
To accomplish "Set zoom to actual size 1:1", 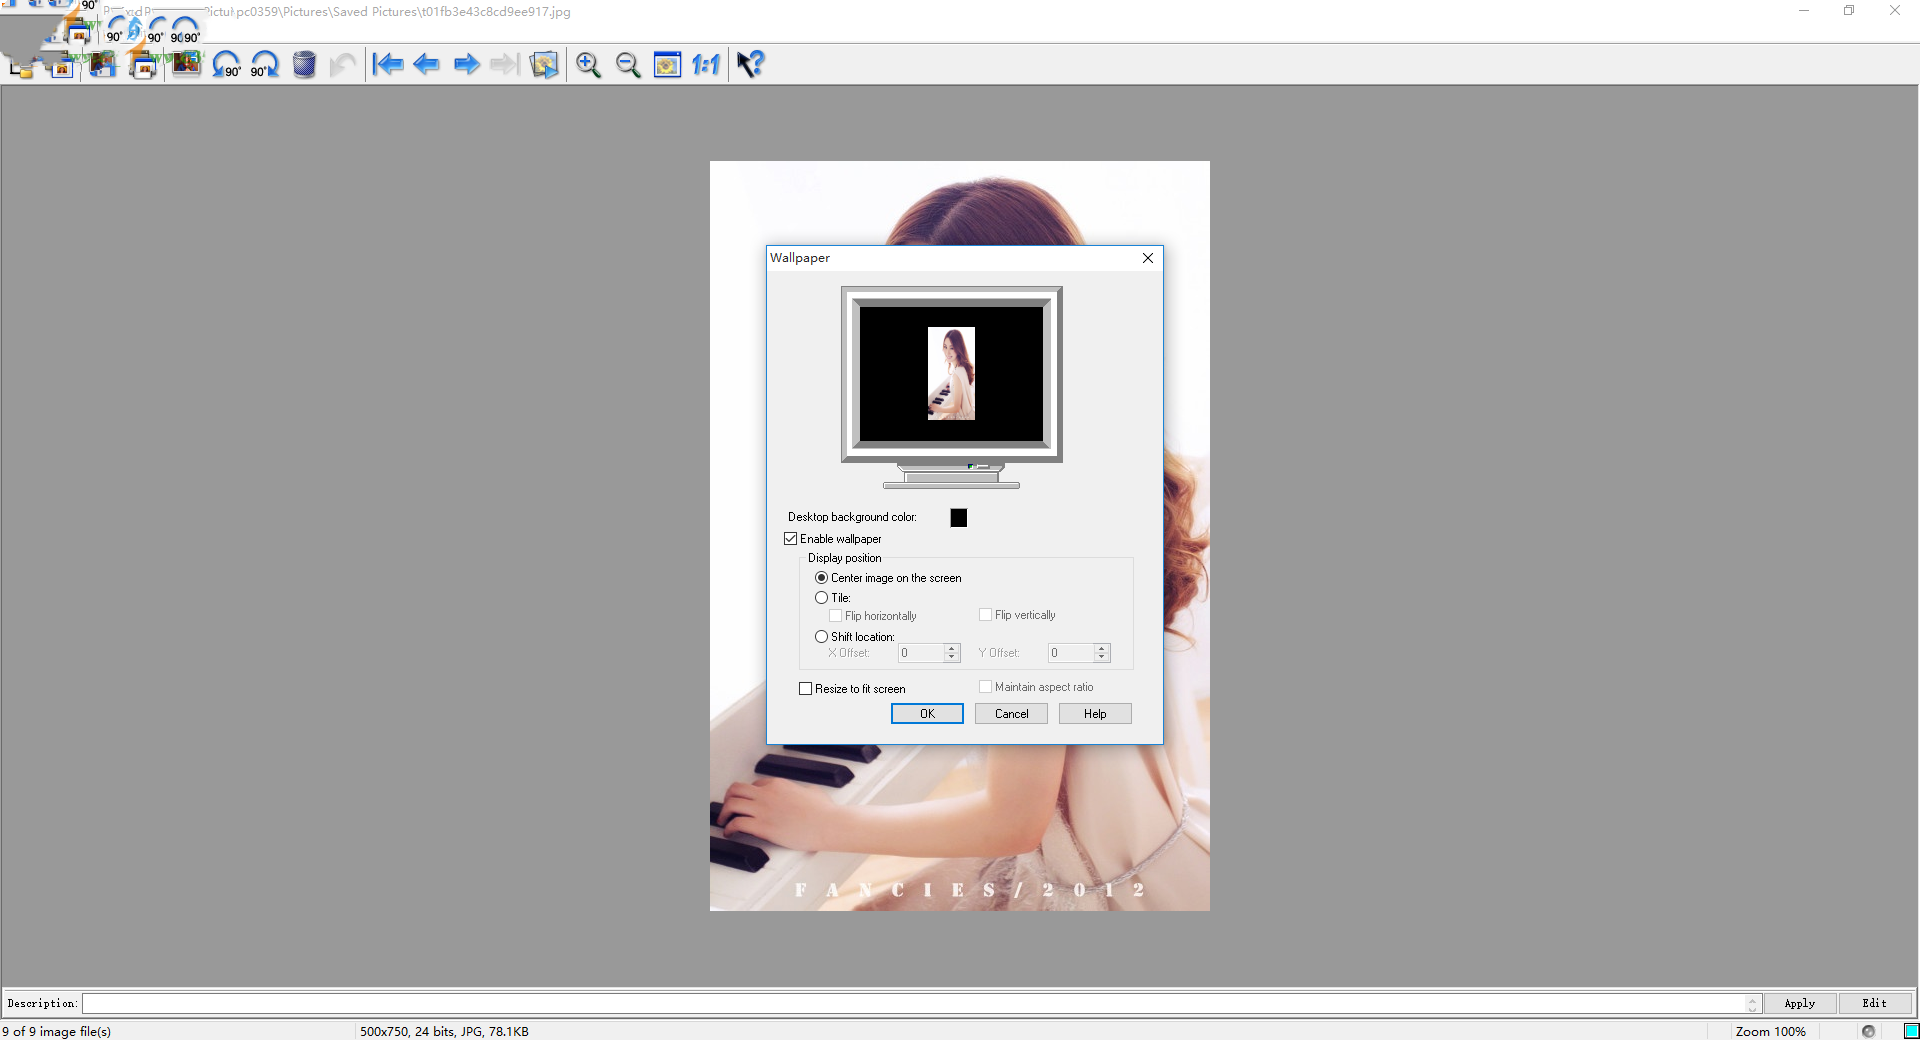I will (x=706, y=65).
